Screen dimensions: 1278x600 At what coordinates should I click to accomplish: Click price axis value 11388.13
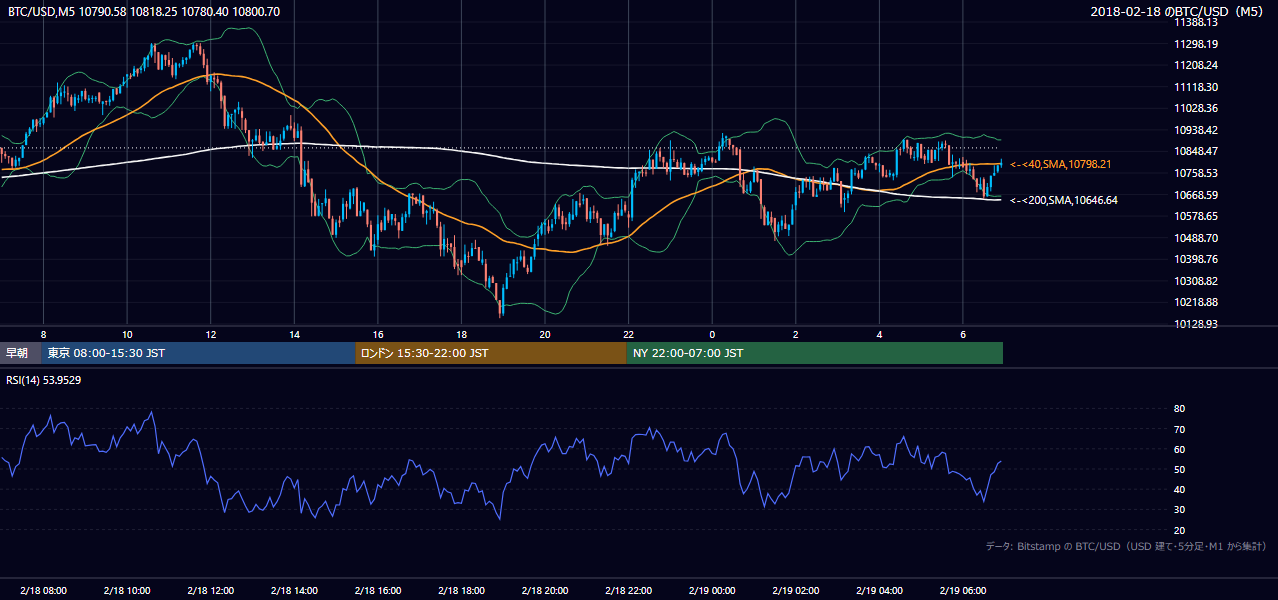(x=1196, y=22)
